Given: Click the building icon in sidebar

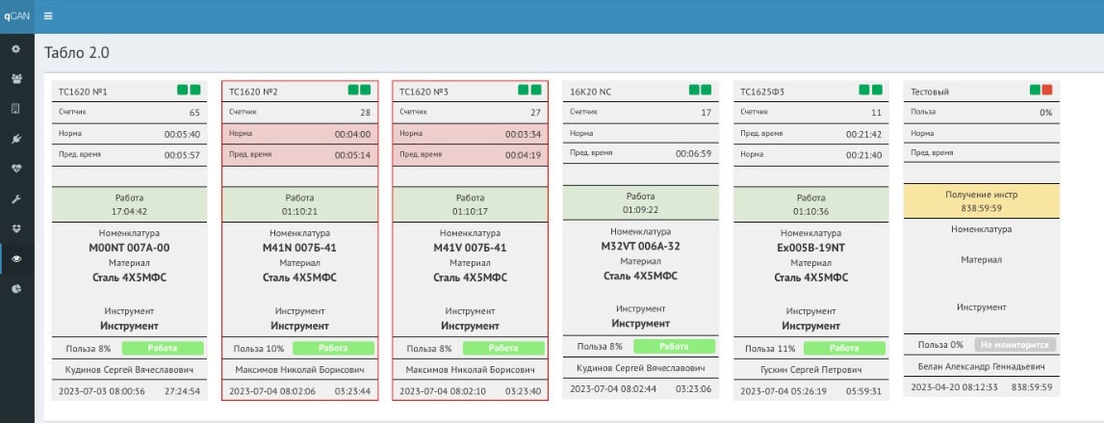Looking at the screenshot, I should point(17,108).
